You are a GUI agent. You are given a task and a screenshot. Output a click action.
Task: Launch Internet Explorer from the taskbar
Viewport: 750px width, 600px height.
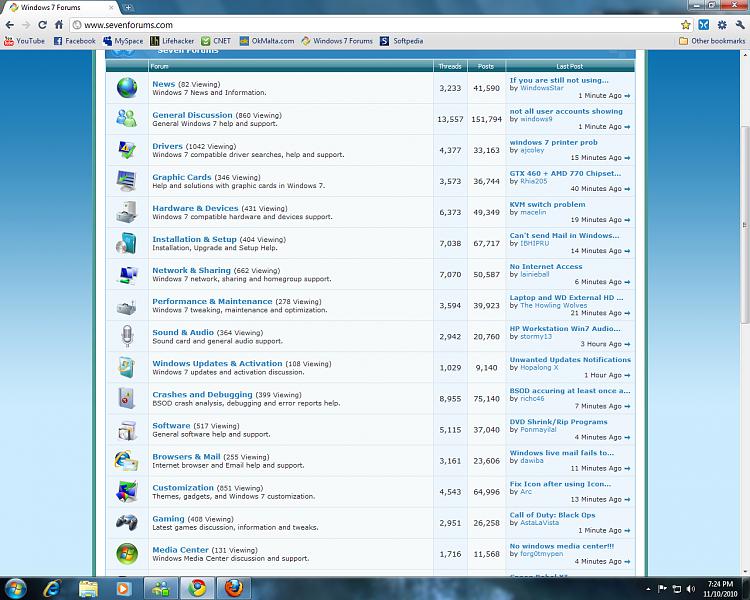pos(52,588)
